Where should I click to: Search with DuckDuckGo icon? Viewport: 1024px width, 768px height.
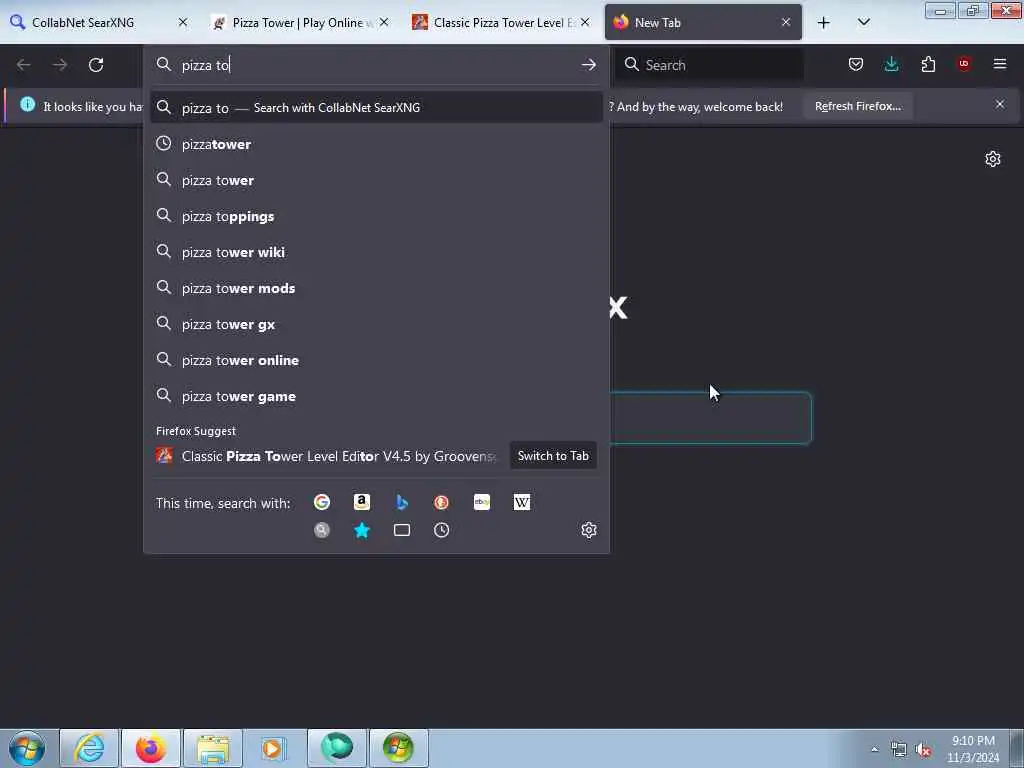click(441, 502)
